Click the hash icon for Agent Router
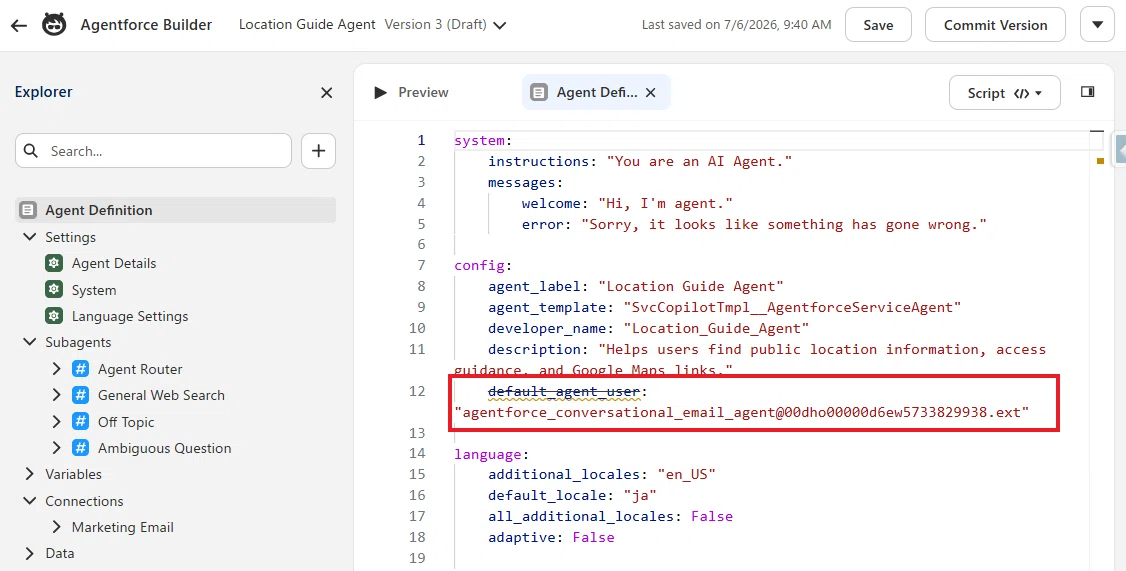 coord(80,368)
